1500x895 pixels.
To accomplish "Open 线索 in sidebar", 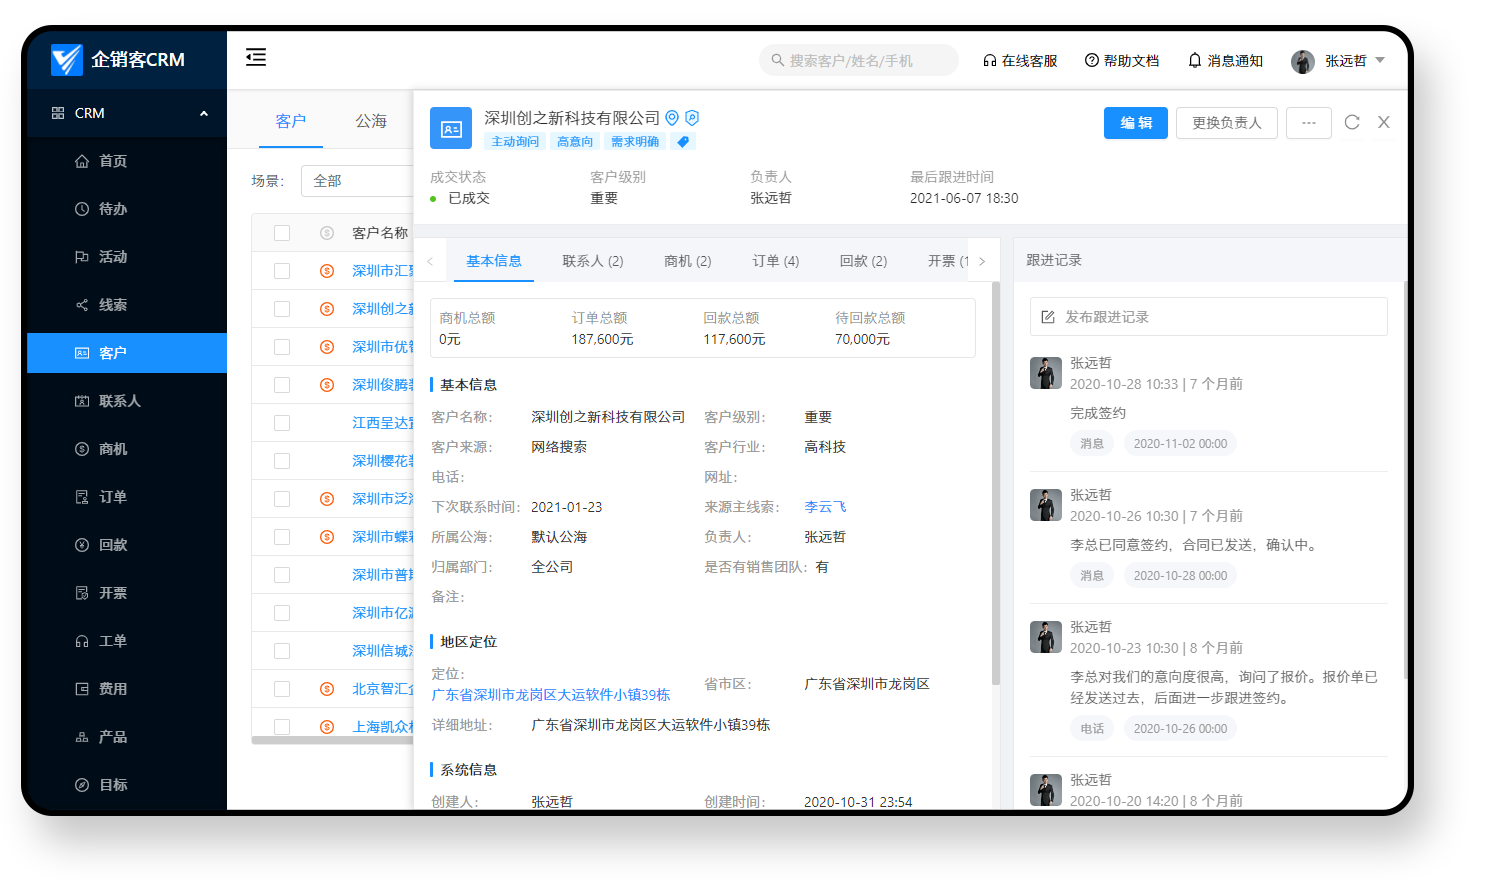I will coord(127,305).
